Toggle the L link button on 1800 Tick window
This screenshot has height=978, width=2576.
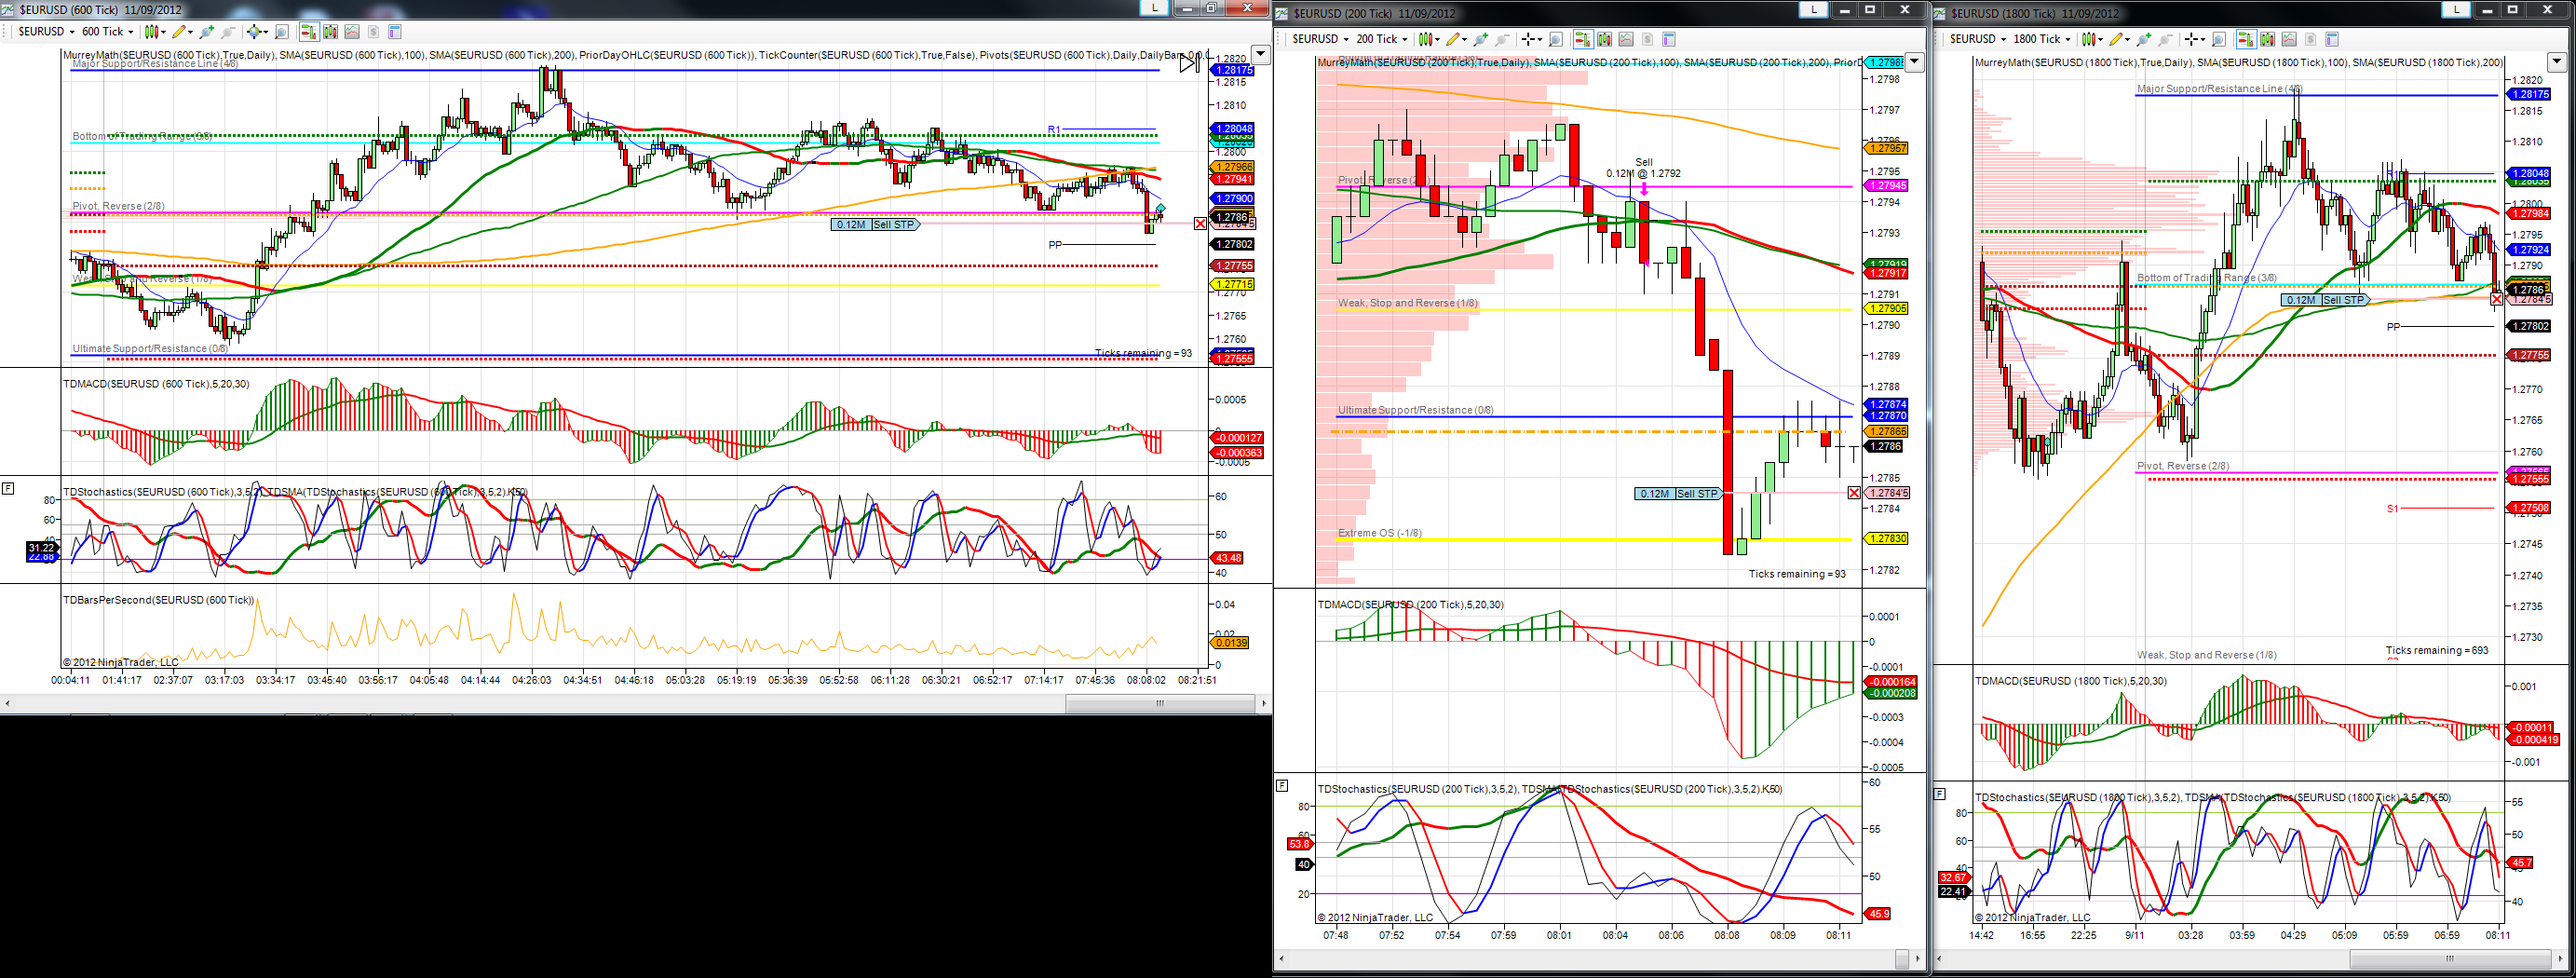(x=2456, y=9)
